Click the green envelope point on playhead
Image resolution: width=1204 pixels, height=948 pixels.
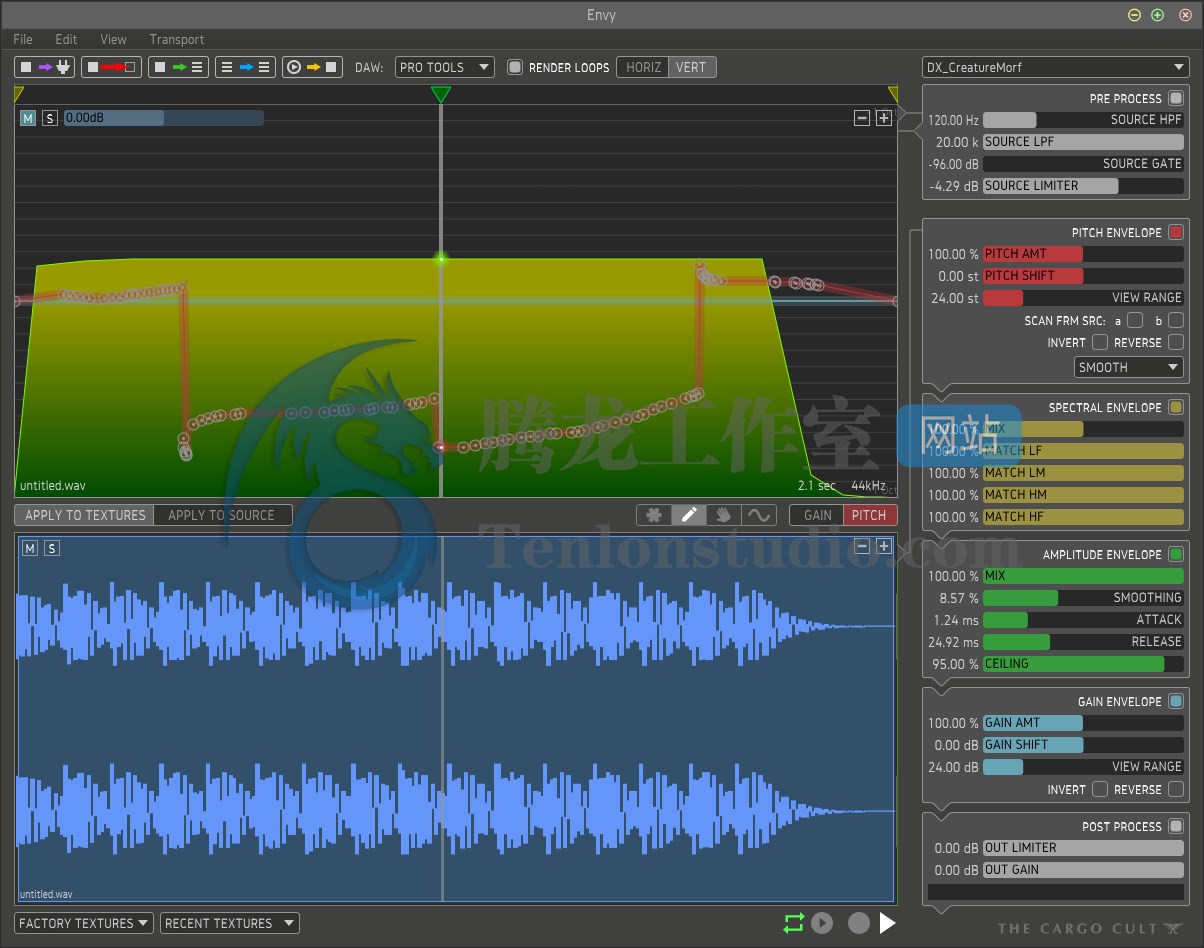click(x=441, y=259)
